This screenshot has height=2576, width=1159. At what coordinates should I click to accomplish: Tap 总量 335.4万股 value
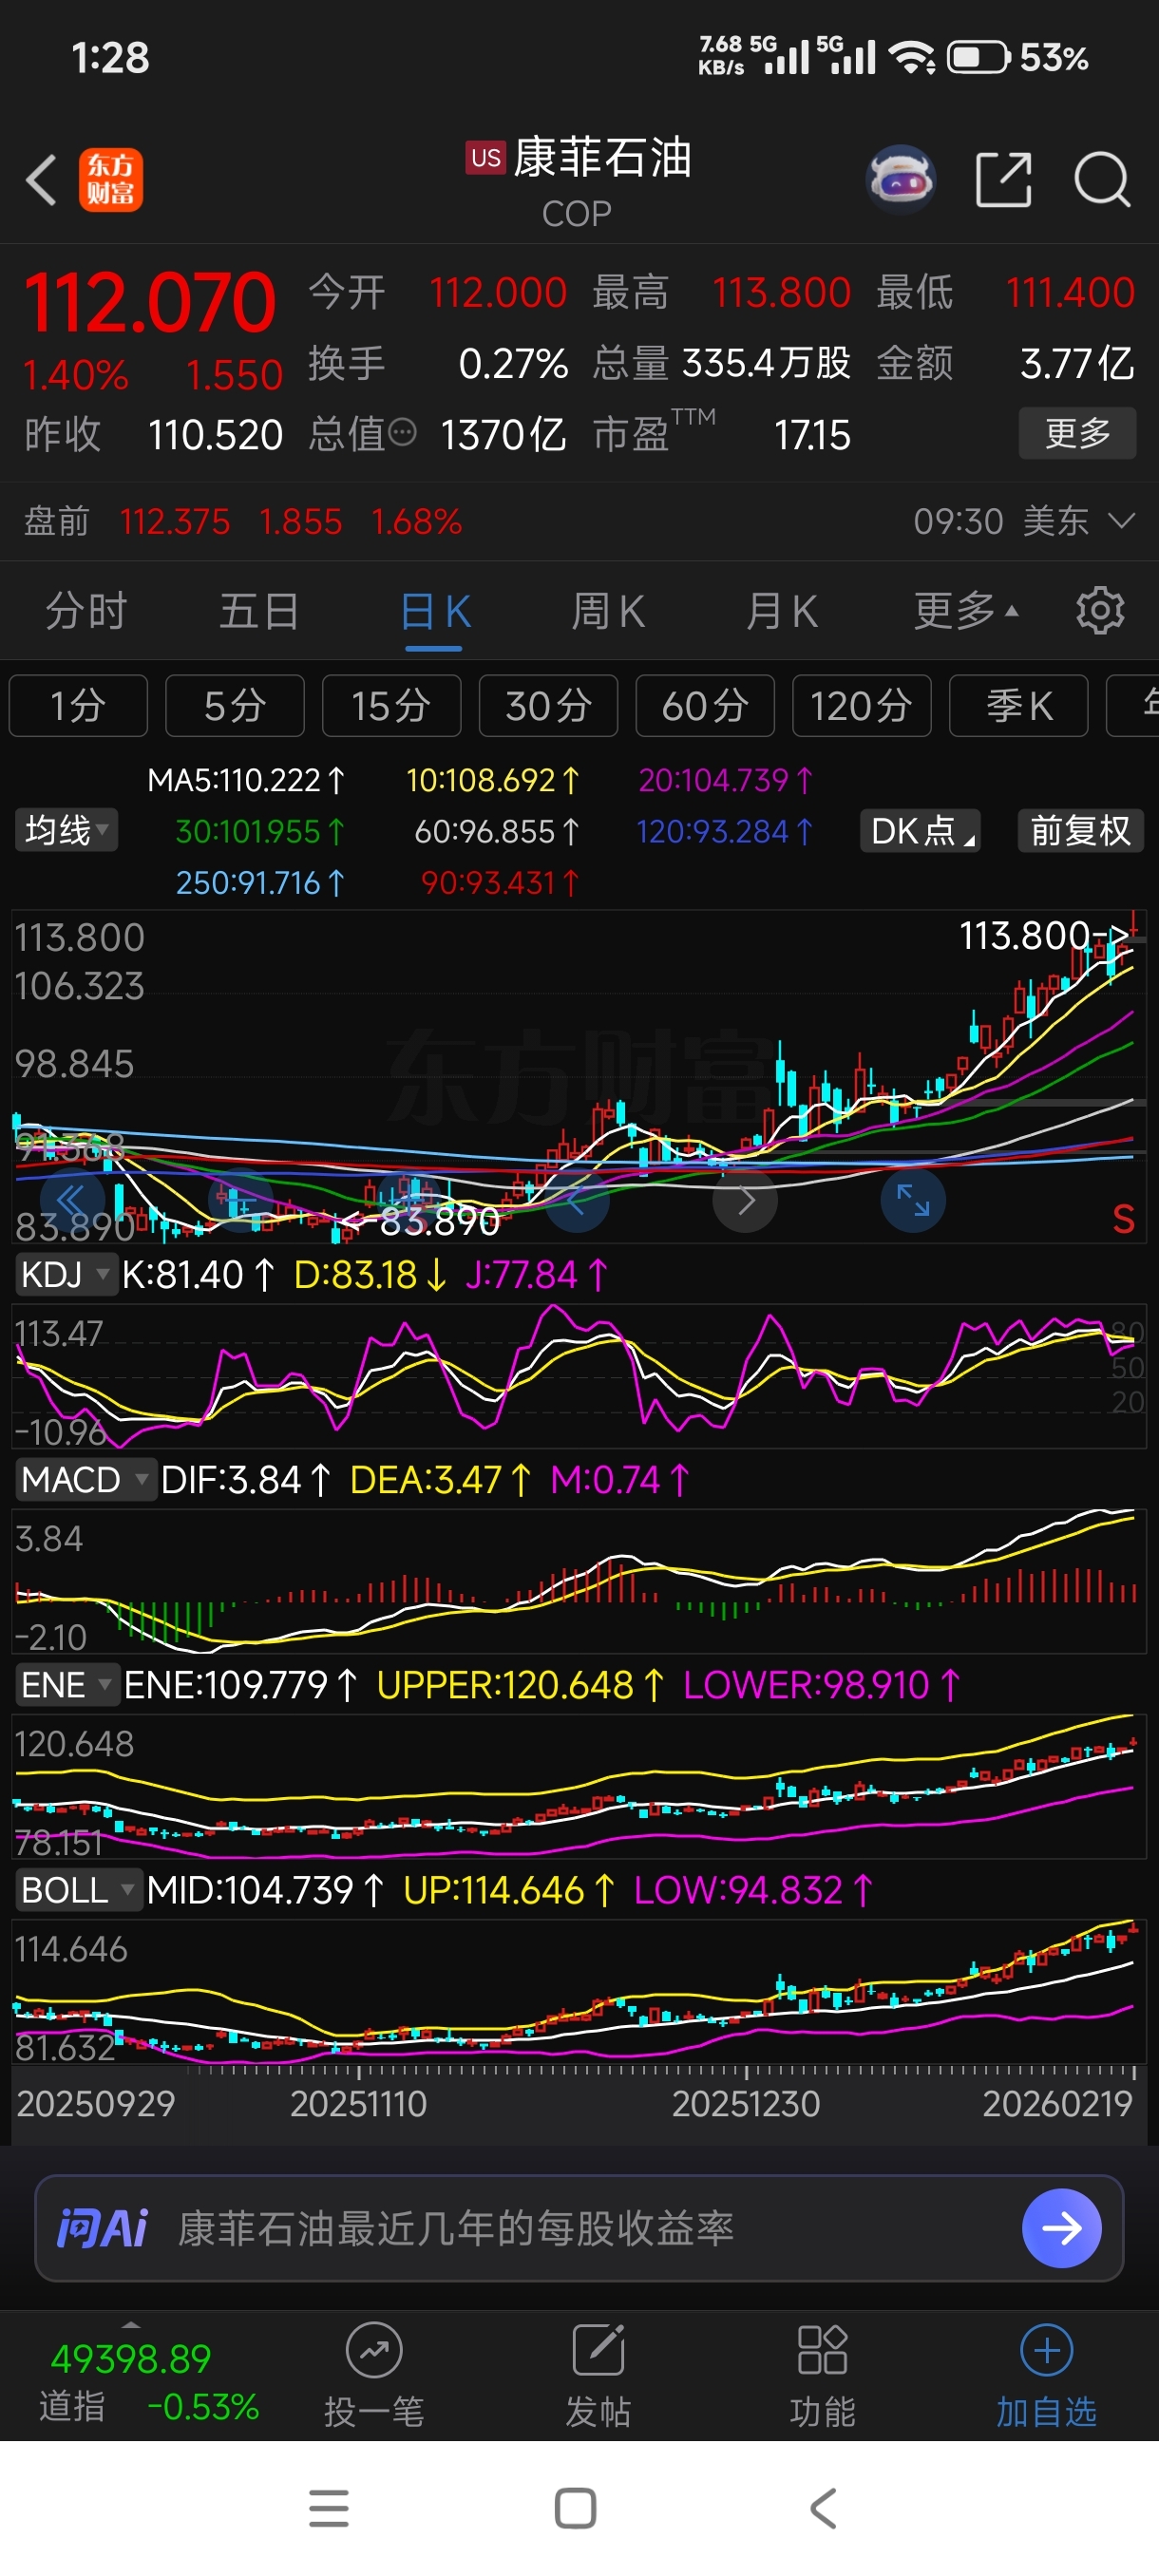[766, 363]
